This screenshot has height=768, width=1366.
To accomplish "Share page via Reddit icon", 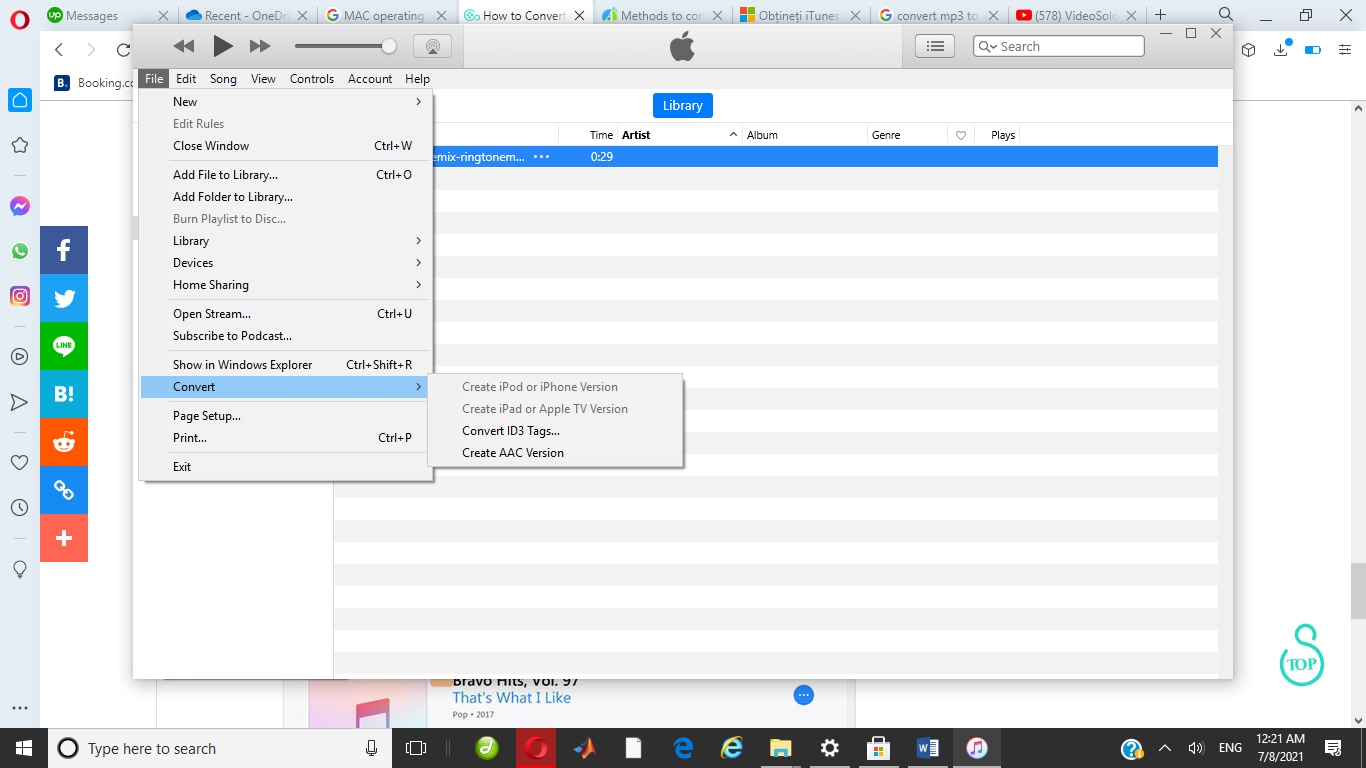I will click(64, 442).
